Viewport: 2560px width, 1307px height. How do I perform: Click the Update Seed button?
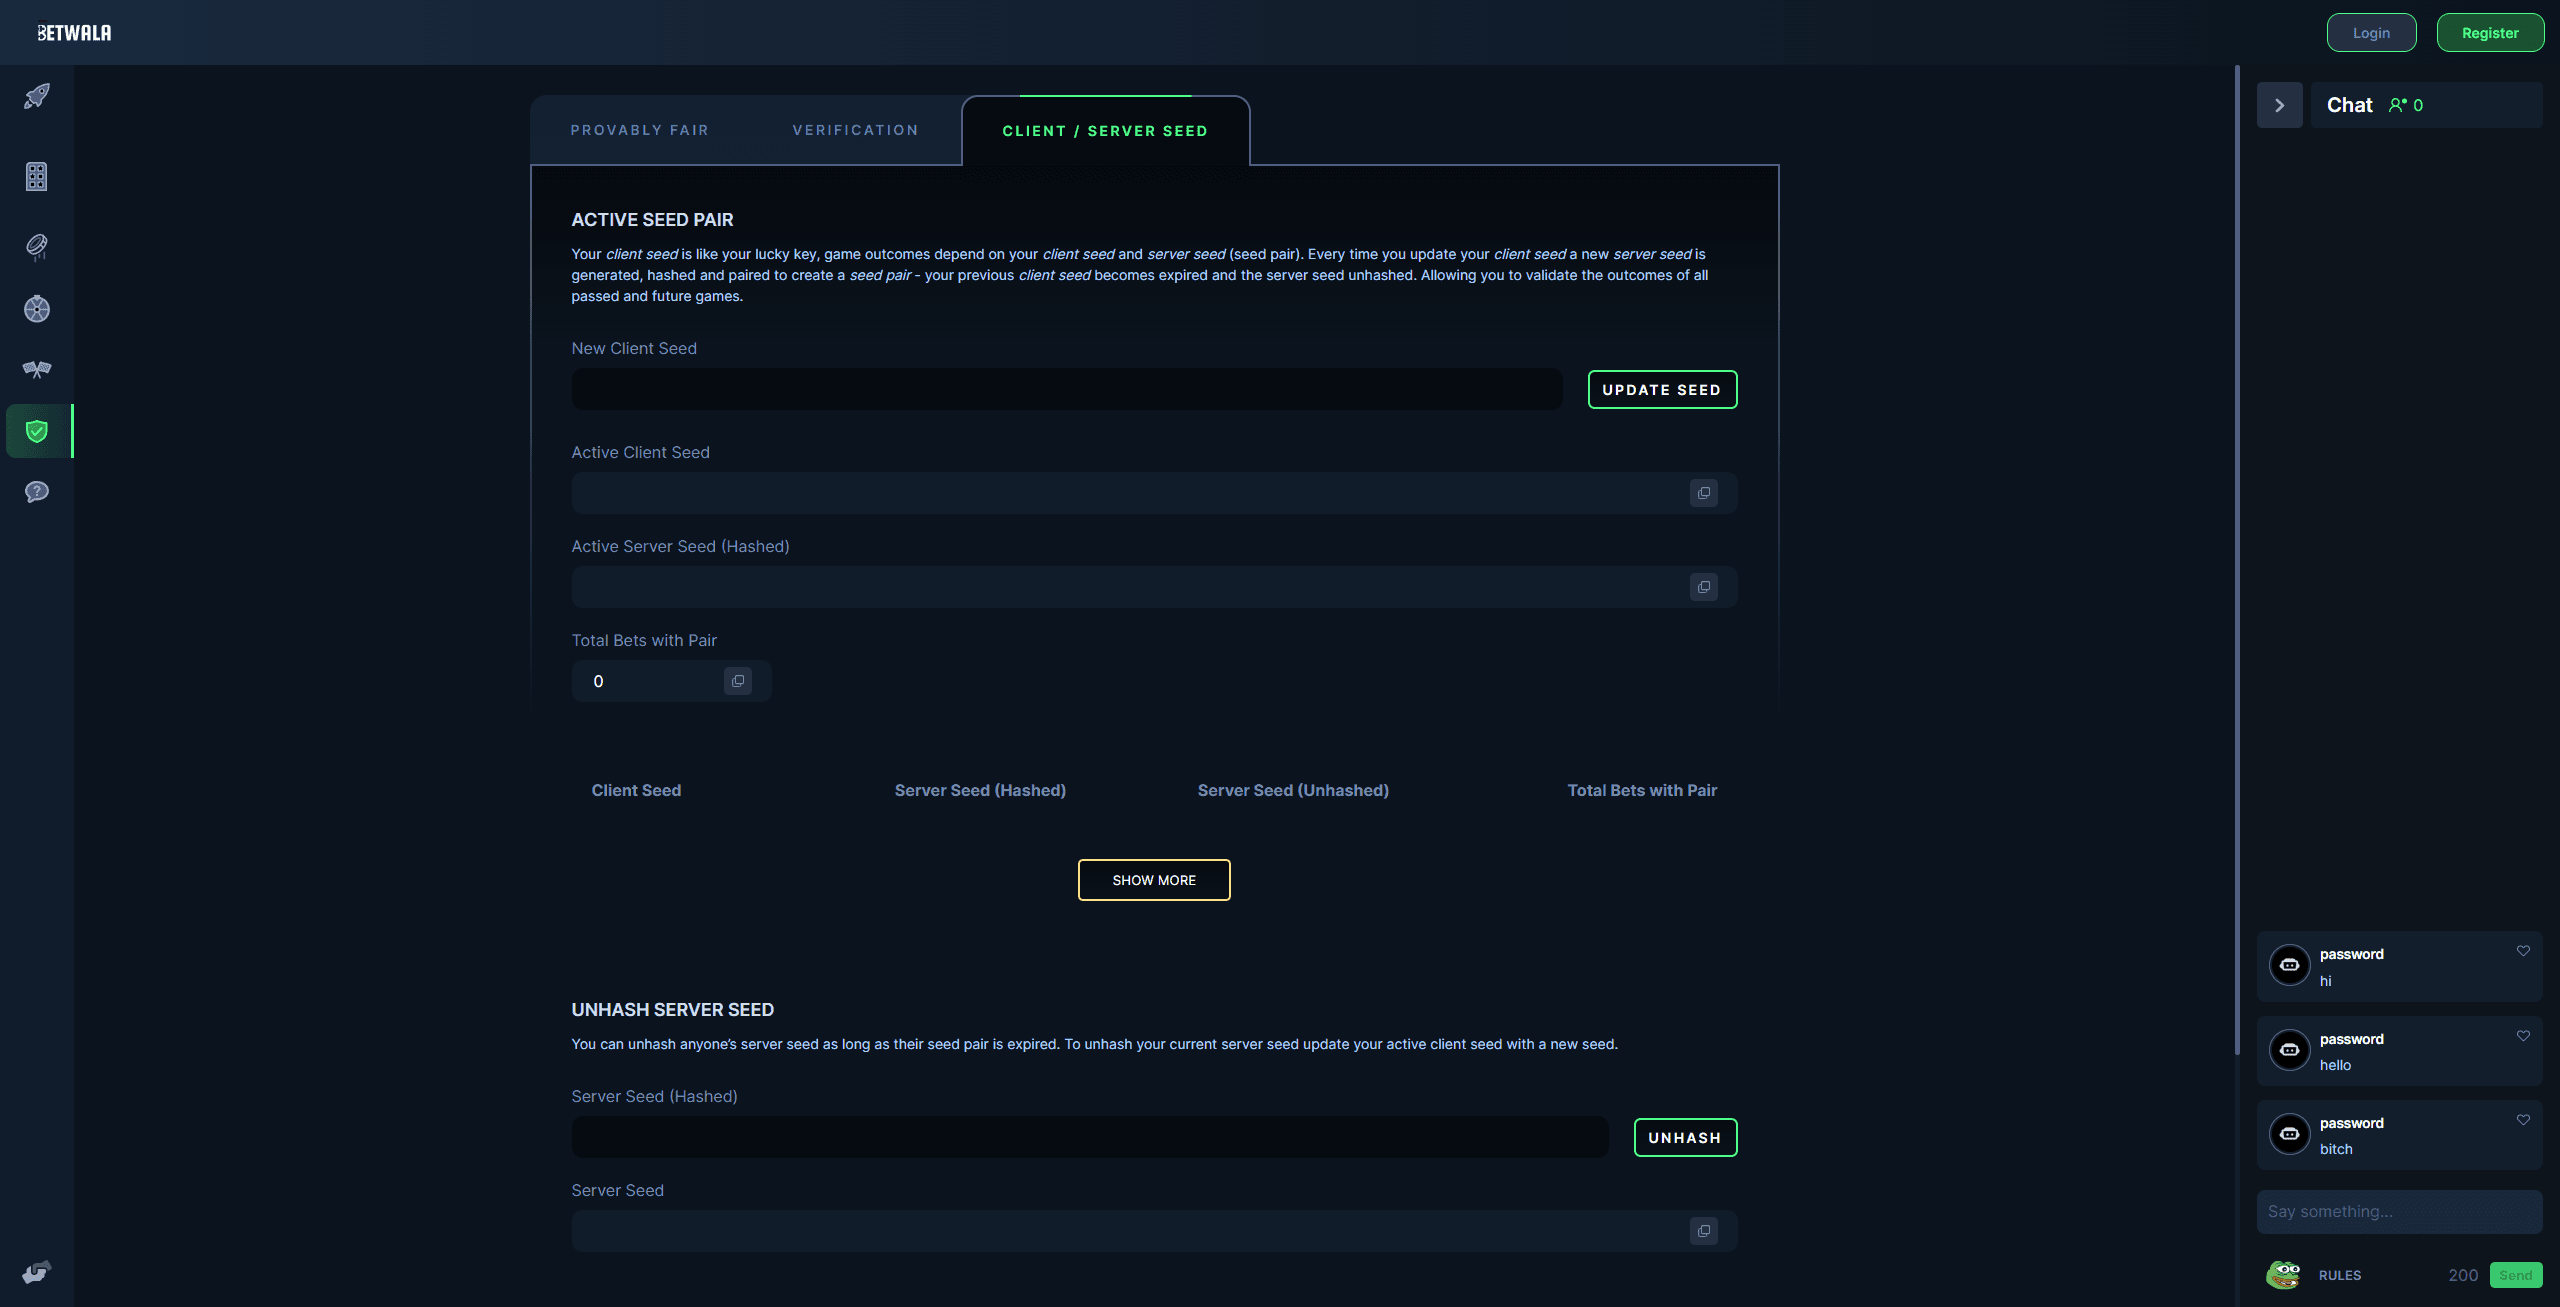(x=1662, y=390)
